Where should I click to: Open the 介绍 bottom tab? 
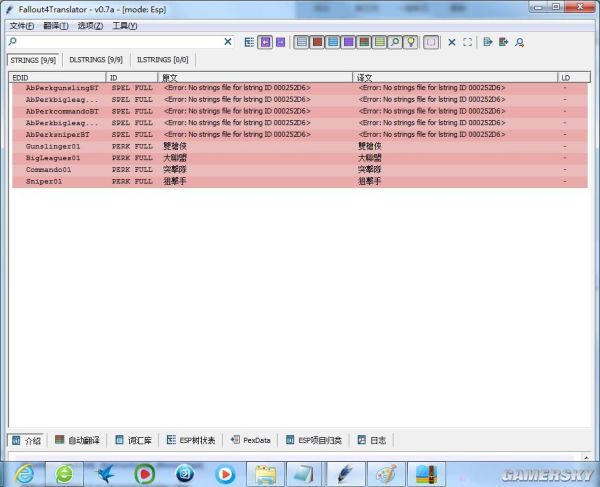click(x=26, y=440)
